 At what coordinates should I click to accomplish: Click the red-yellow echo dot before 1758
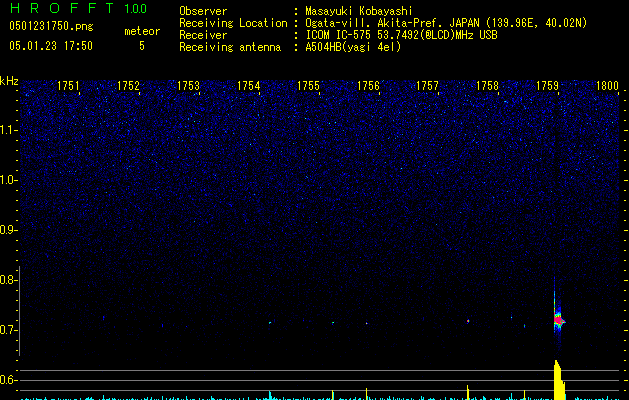pos(468,321)
